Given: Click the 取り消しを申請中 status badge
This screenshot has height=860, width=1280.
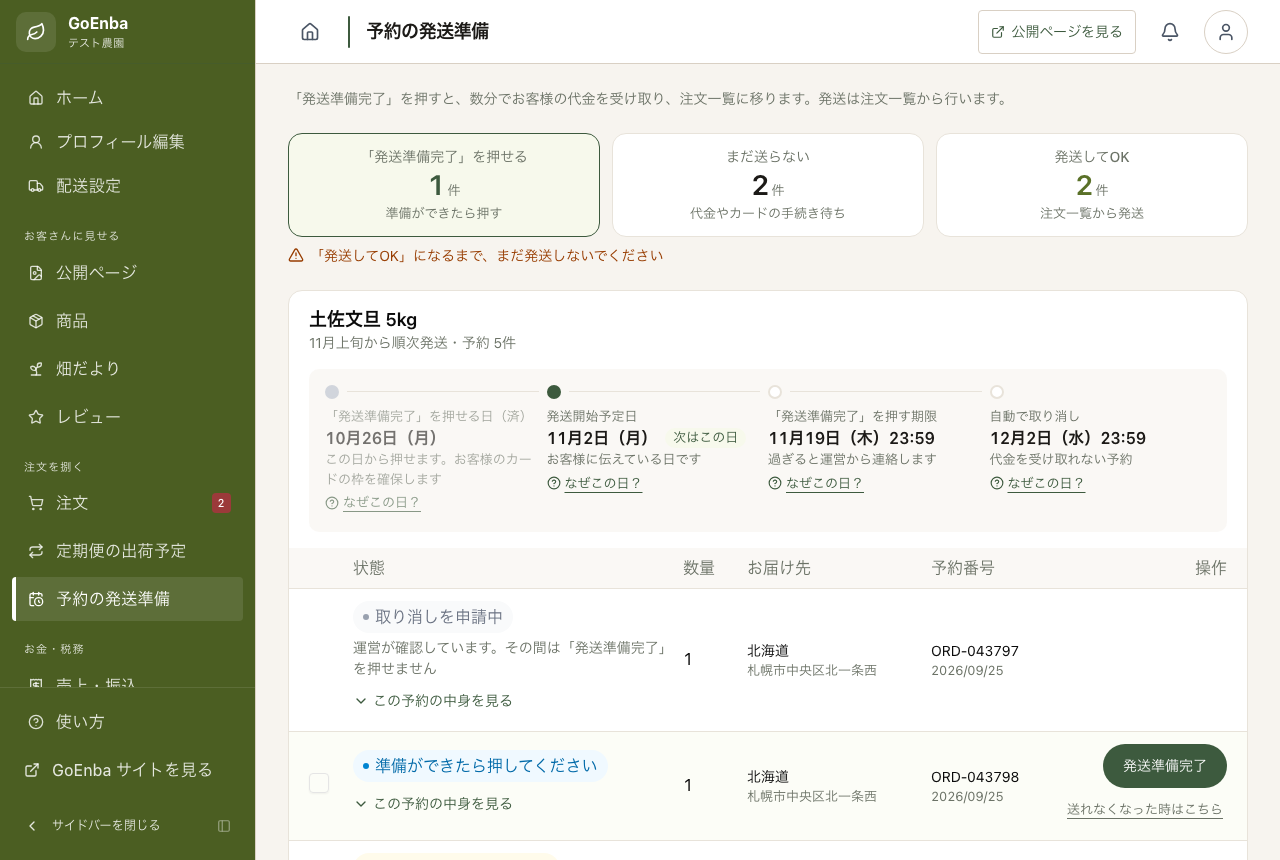Looking at the screenshot, I should coord(433,617).
